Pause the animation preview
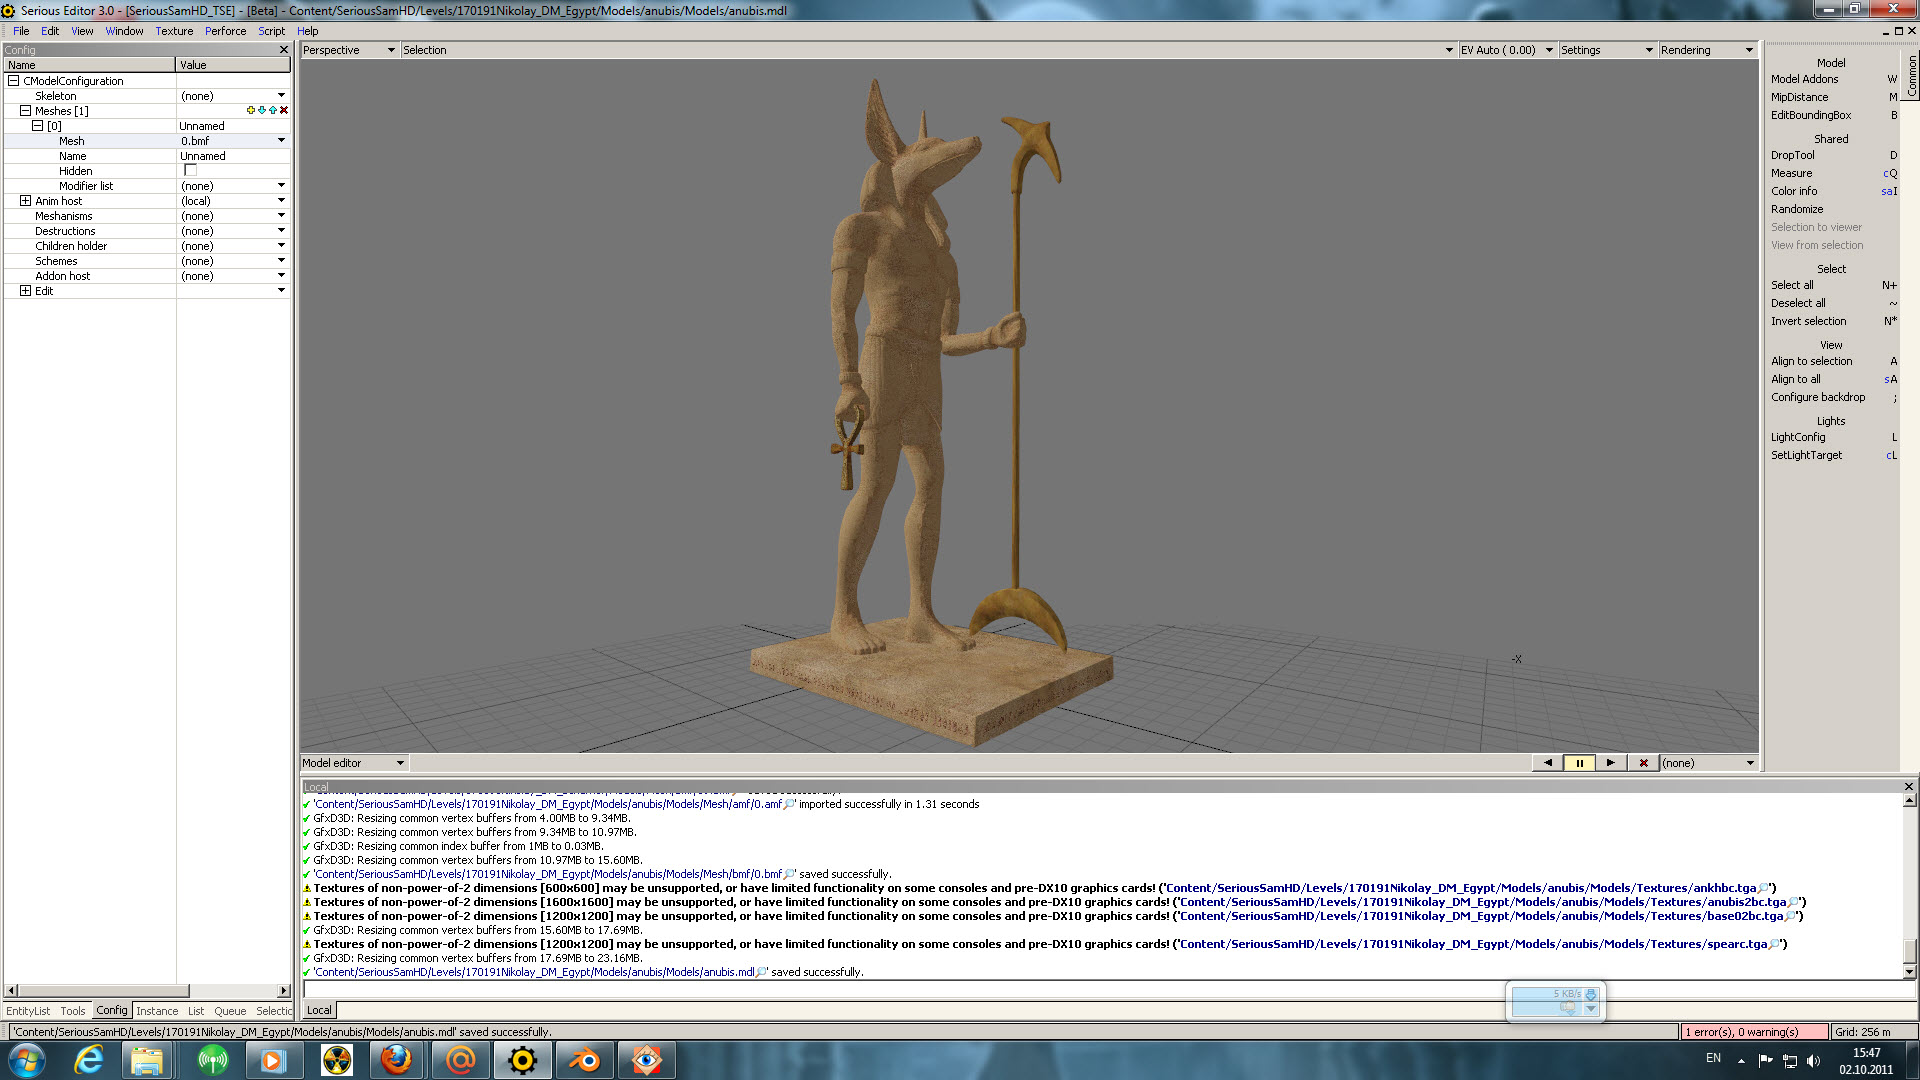This screenshot has height=1080, width=1920. (1579, 763)
